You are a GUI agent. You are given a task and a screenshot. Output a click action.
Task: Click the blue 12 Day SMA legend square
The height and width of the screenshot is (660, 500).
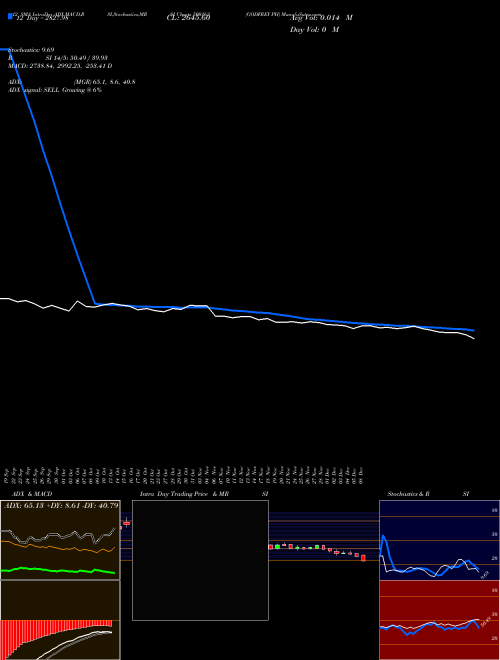point(10,16)
